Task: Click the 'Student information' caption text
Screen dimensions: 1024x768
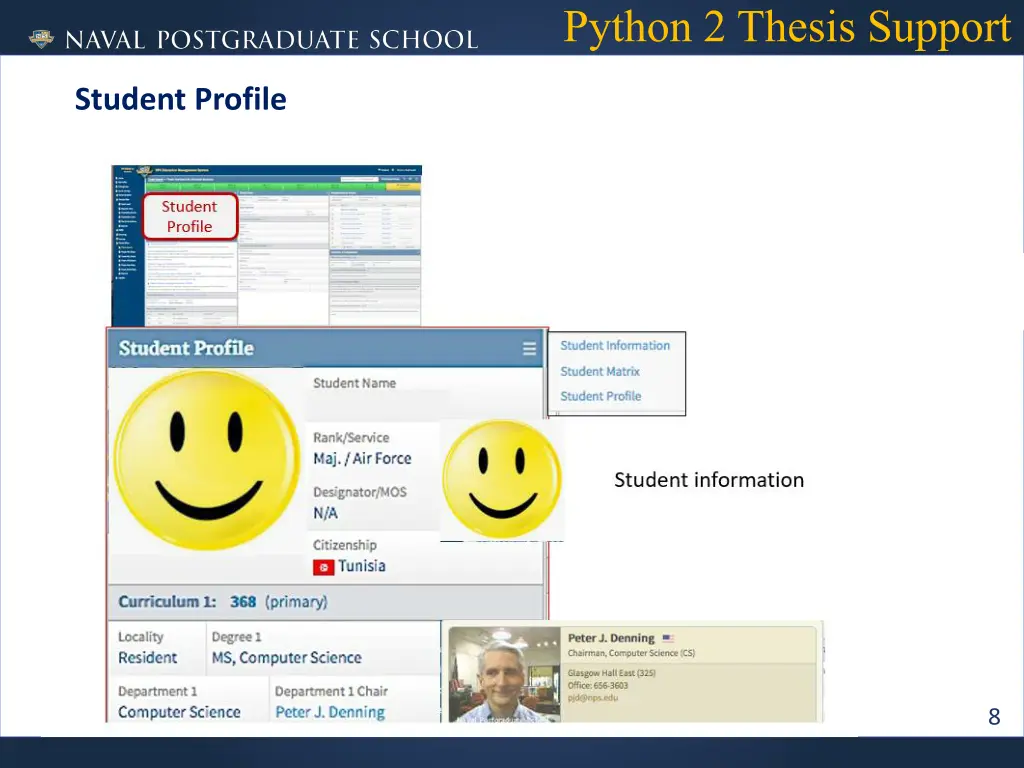Action: coord(709,480)
